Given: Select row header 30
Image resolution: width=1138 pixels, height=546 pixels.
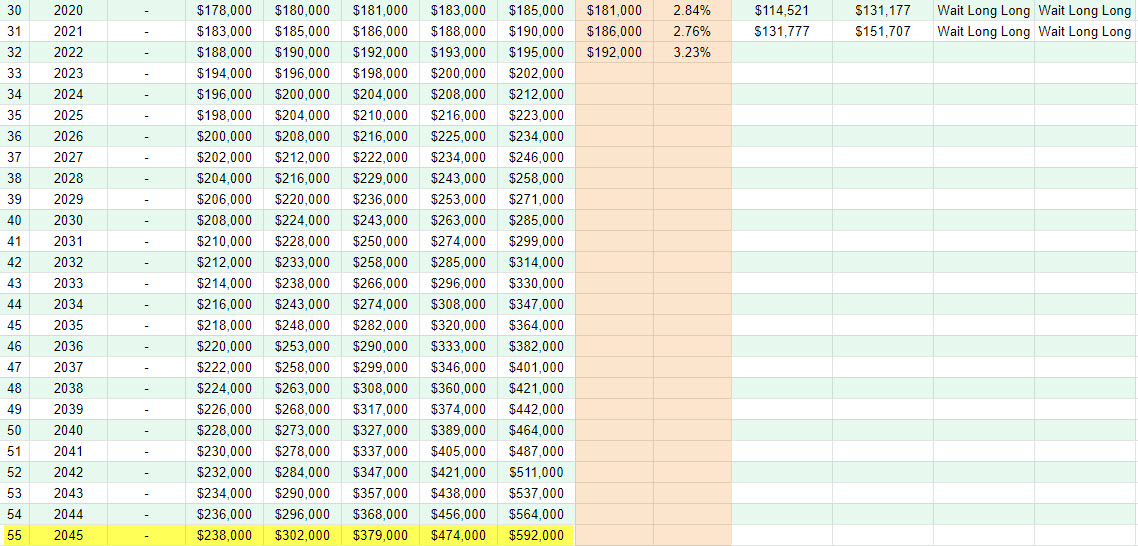Looking at the screenshot, I should click(x=14, y=10).
